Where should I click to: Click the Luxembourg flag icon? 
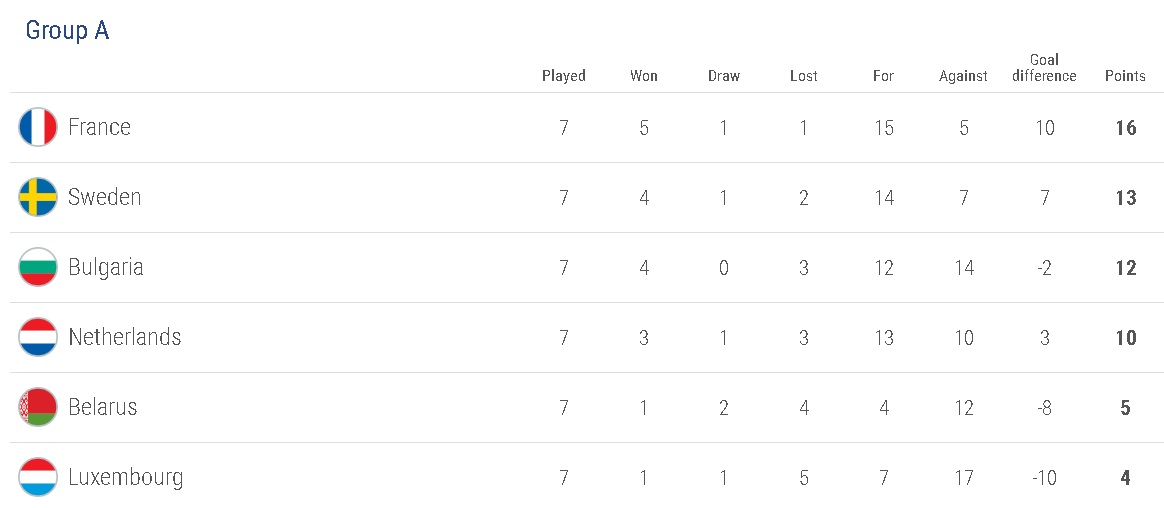pos(38,478)
